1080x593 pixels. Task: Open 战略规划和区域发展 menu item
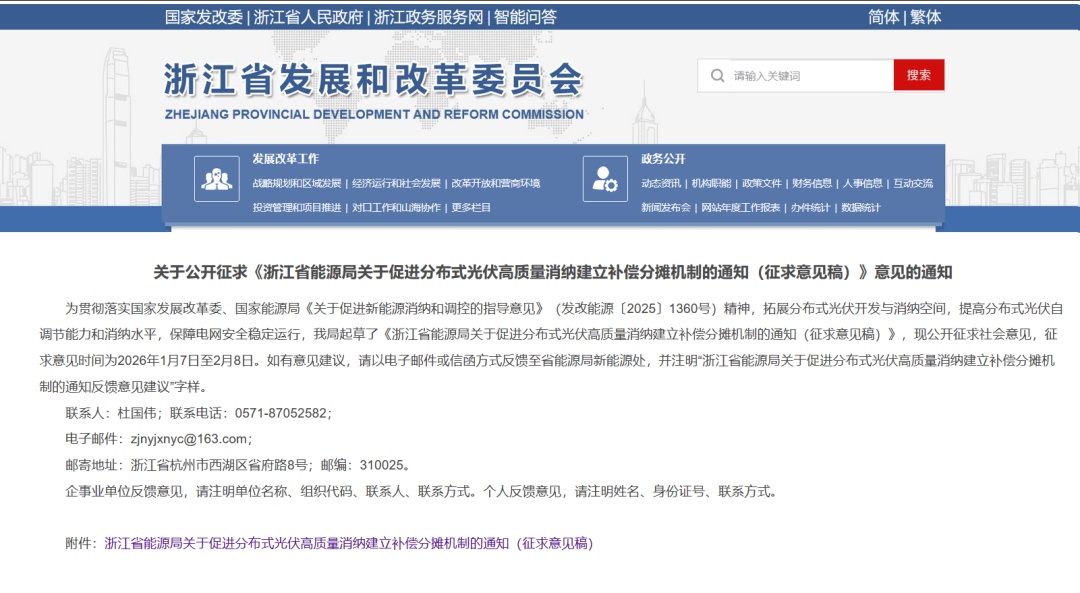[297, 184]
